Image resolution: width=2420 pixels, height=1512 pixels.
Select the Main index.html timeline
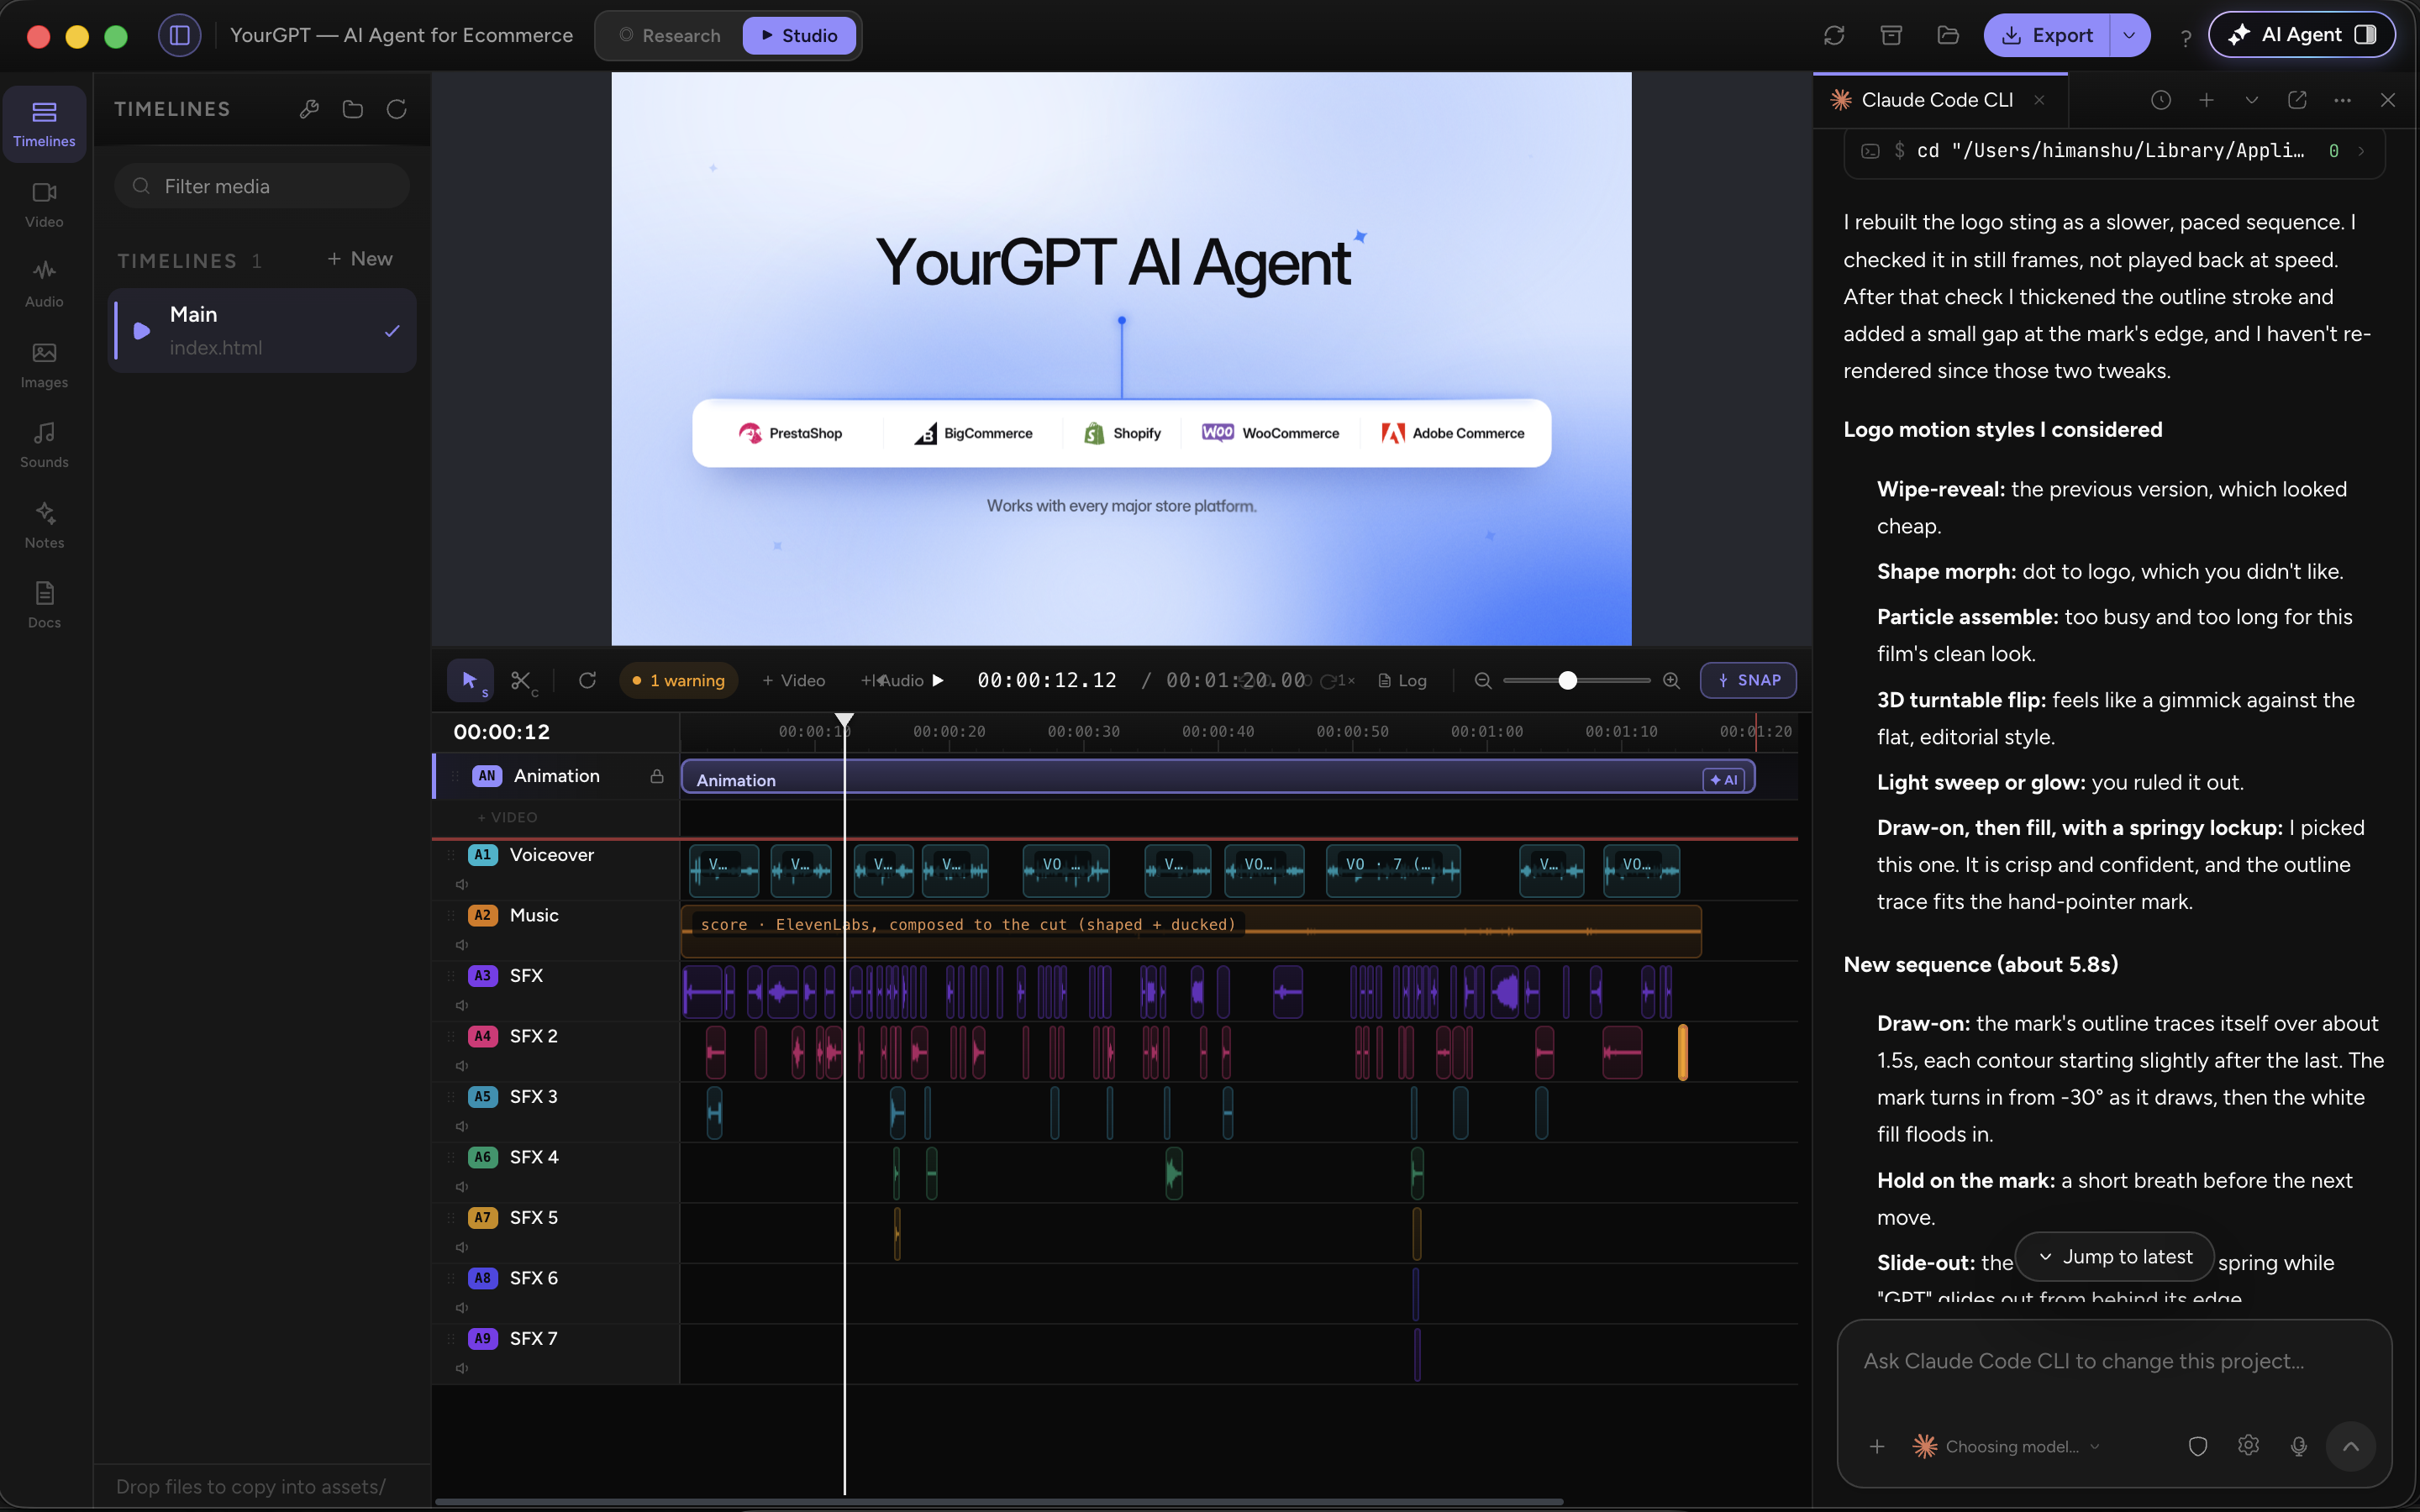262,331
